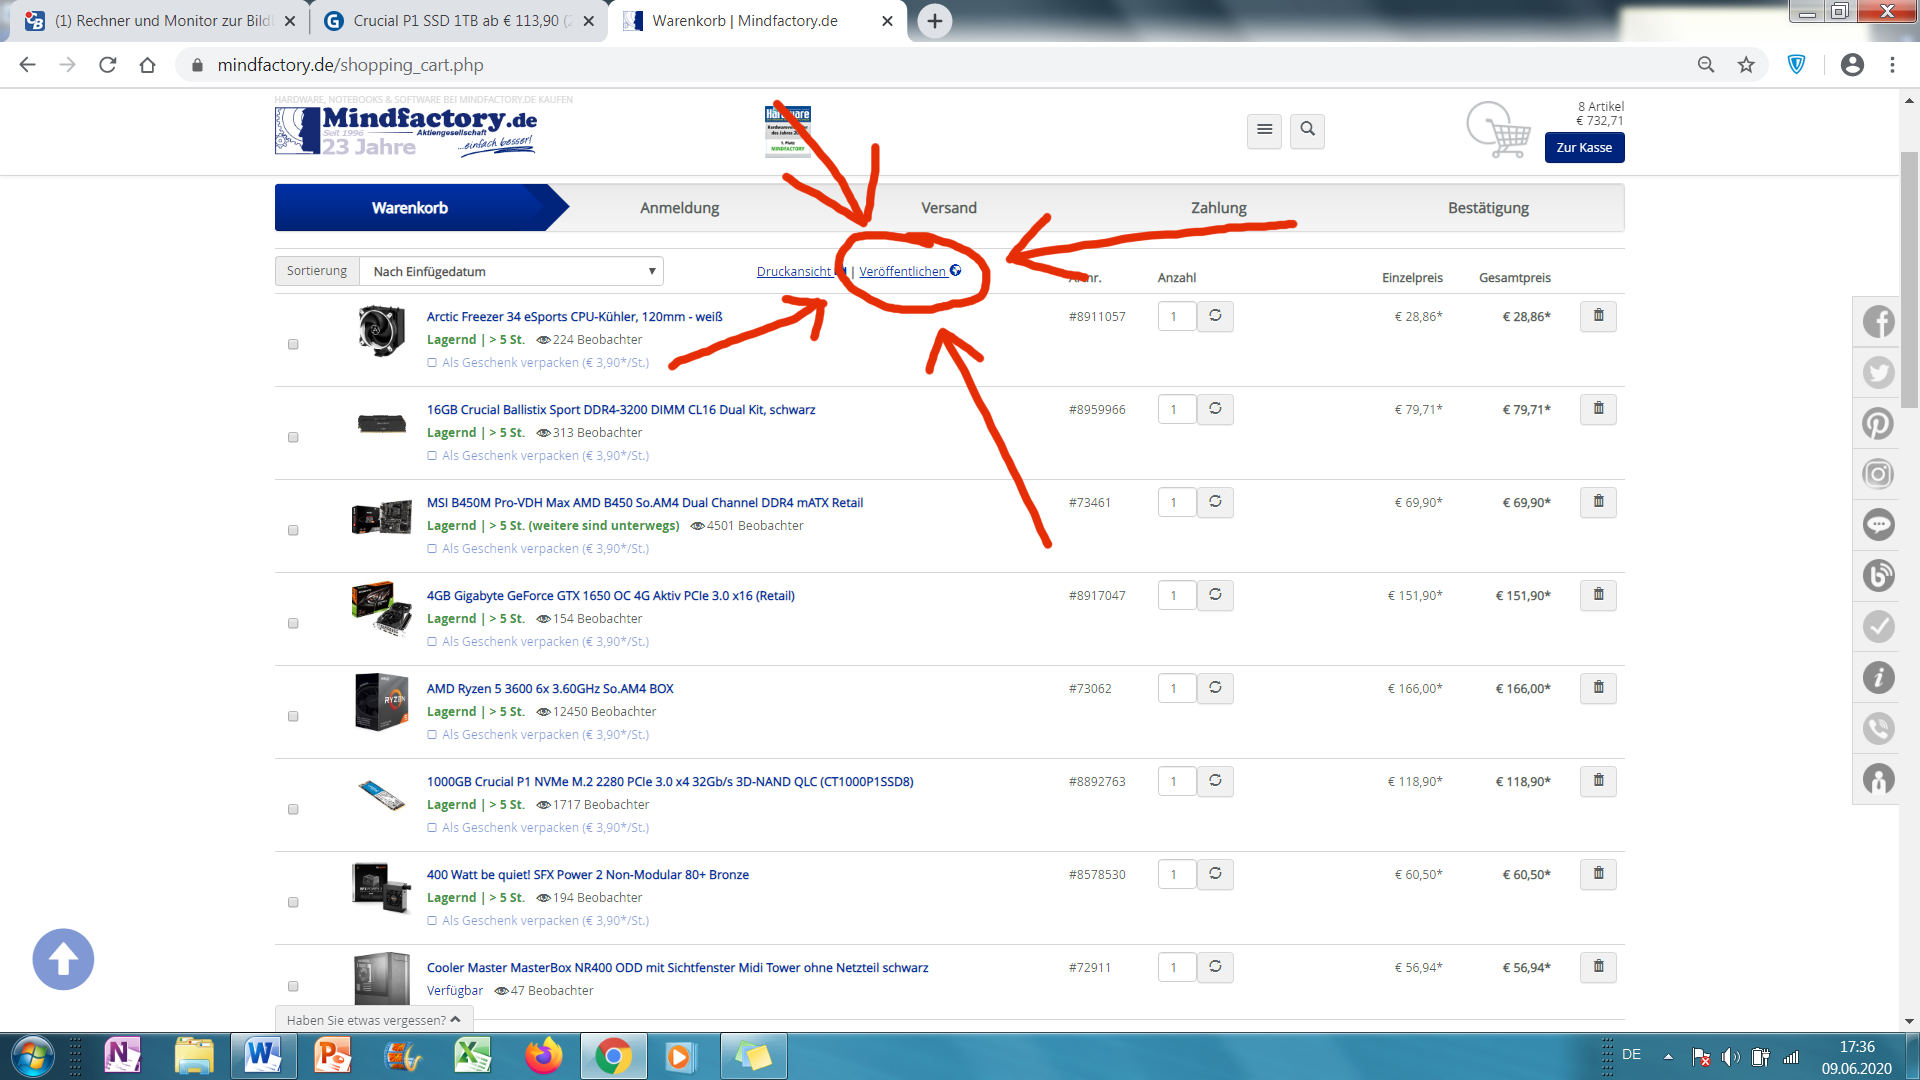
Task: Tick the Gigabyte GTX 1650 row checkbox
Action: click(x=293, y=623)
